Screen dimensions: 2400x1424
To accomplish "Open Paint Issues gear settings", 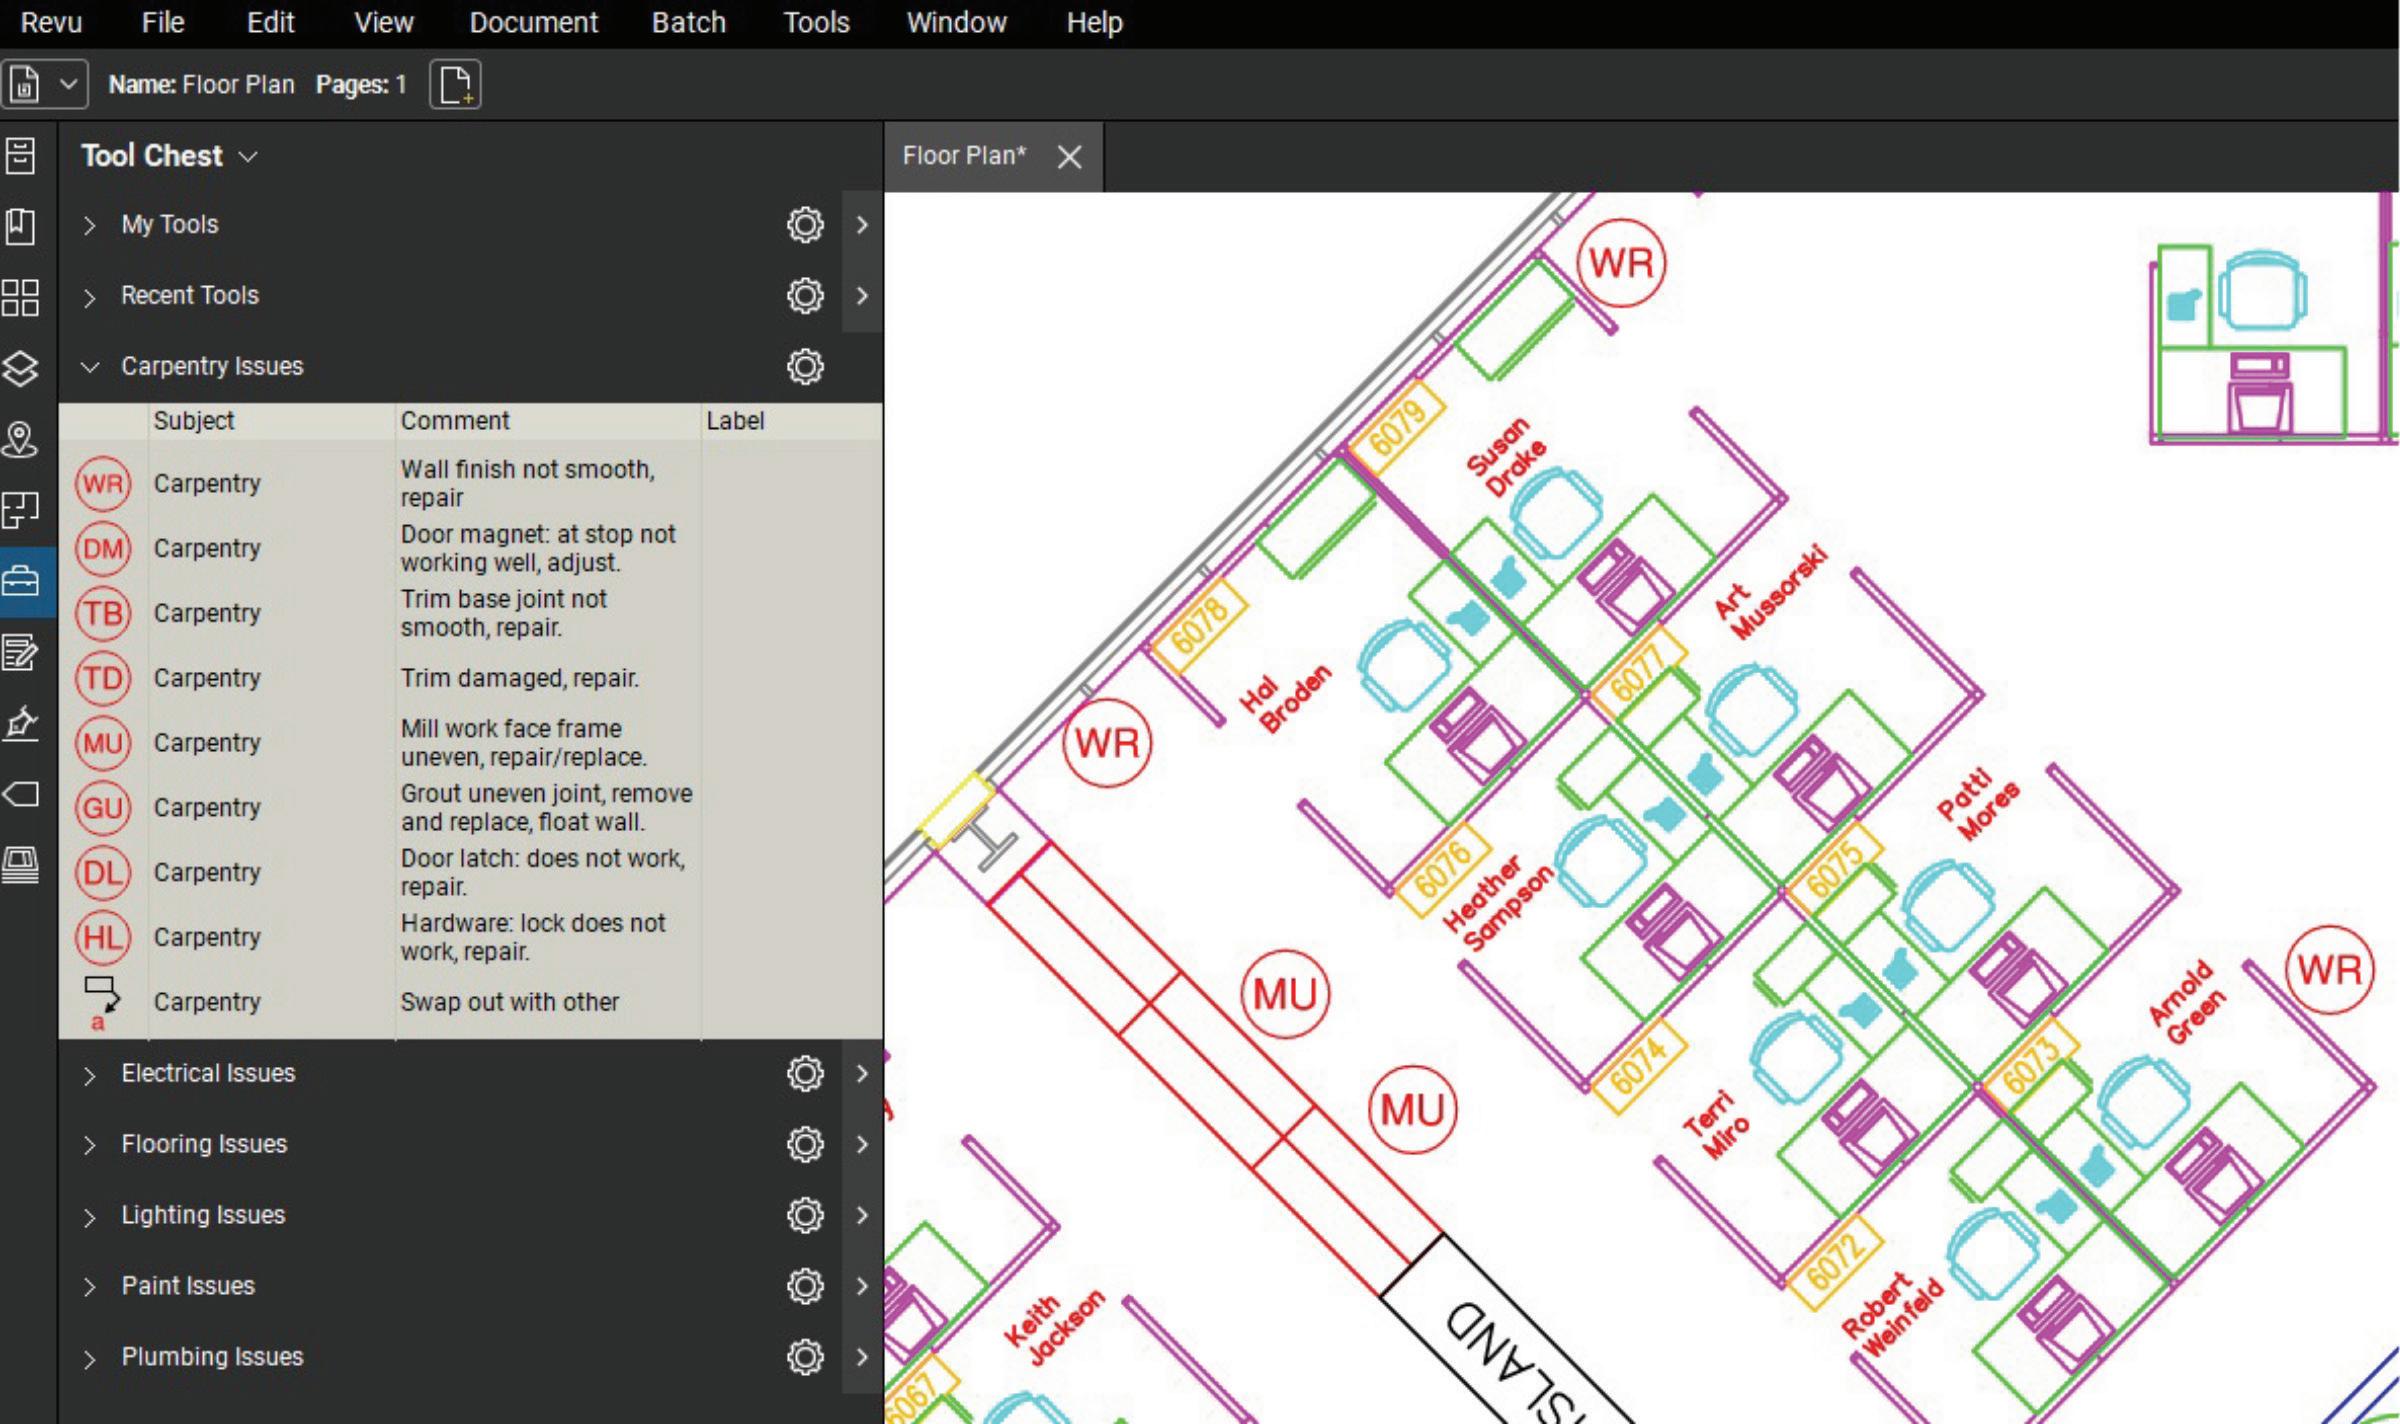I will (x=805, y=1287).
